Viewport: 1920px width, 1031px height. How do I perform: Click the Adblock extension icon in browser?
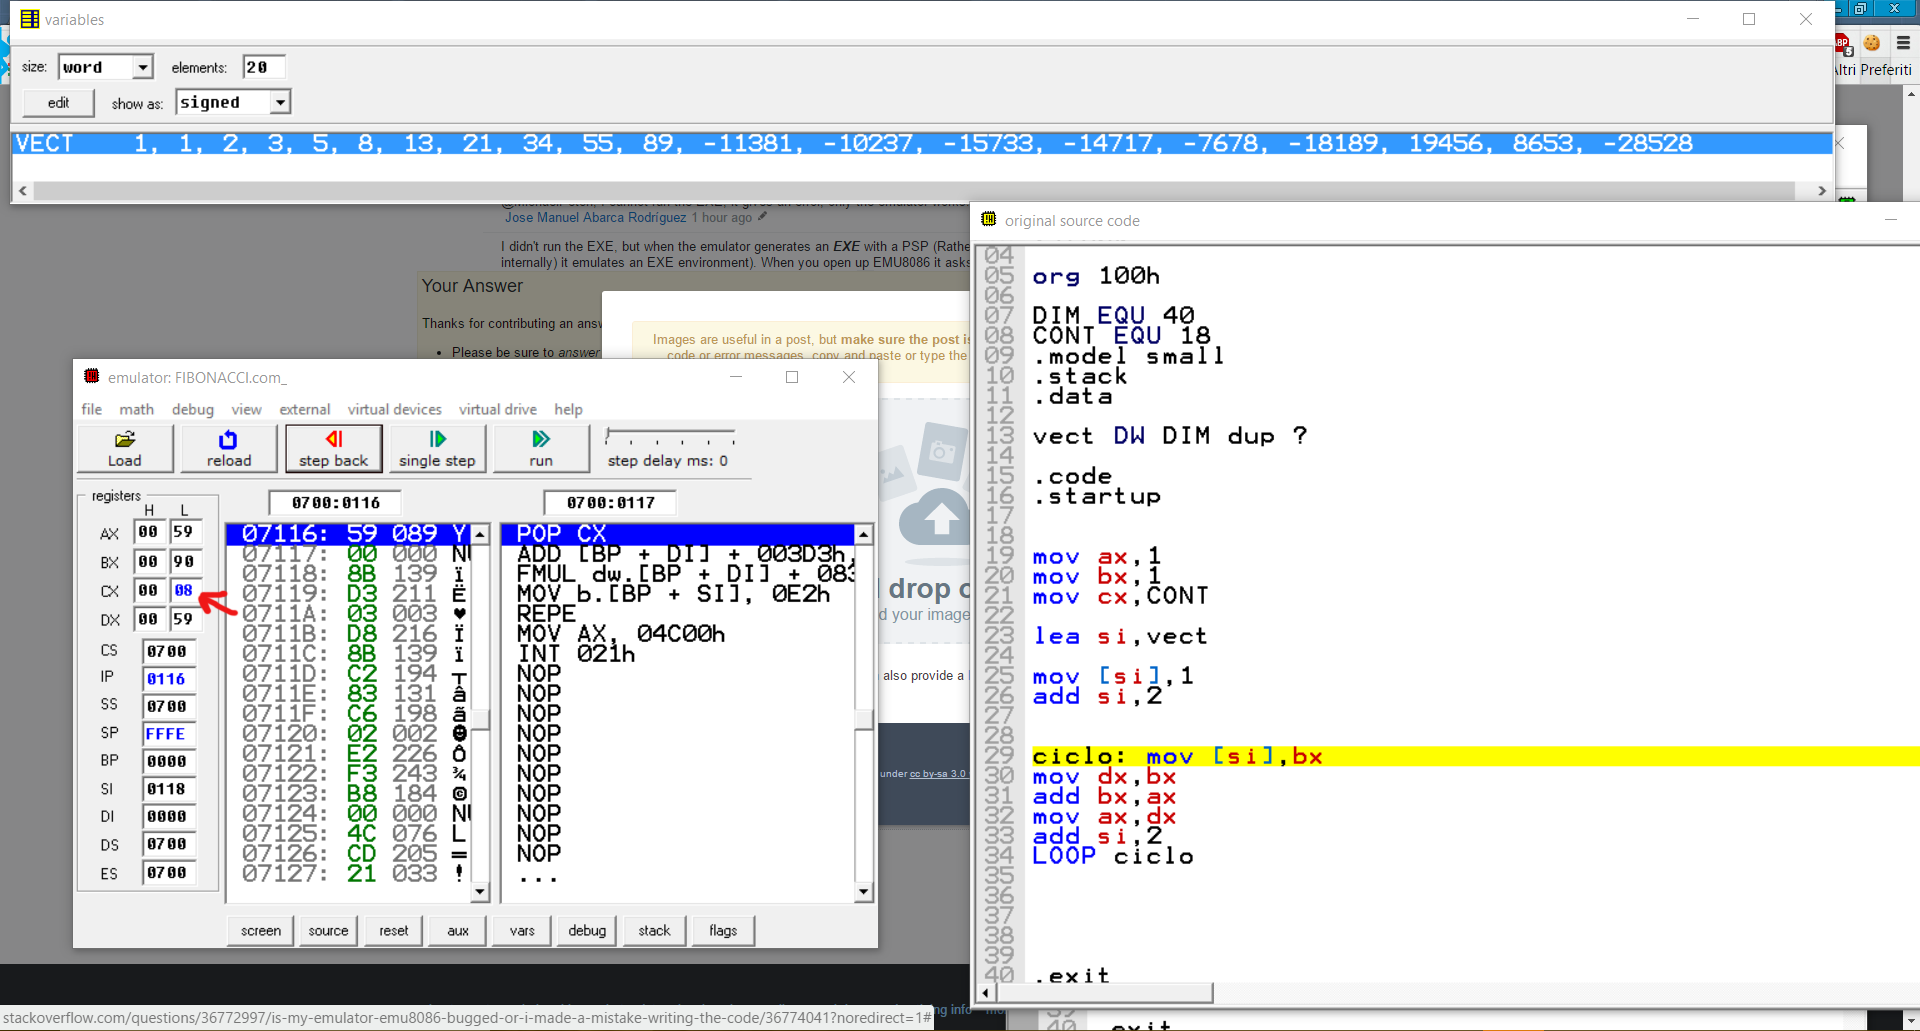tap(1843, 43)
